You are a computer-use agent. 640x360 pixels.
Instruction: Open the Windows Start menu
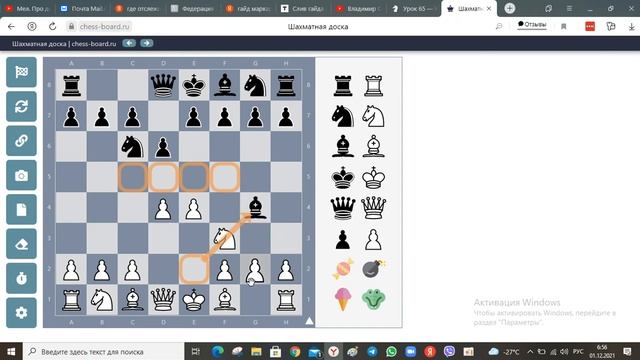click(11, 351)
